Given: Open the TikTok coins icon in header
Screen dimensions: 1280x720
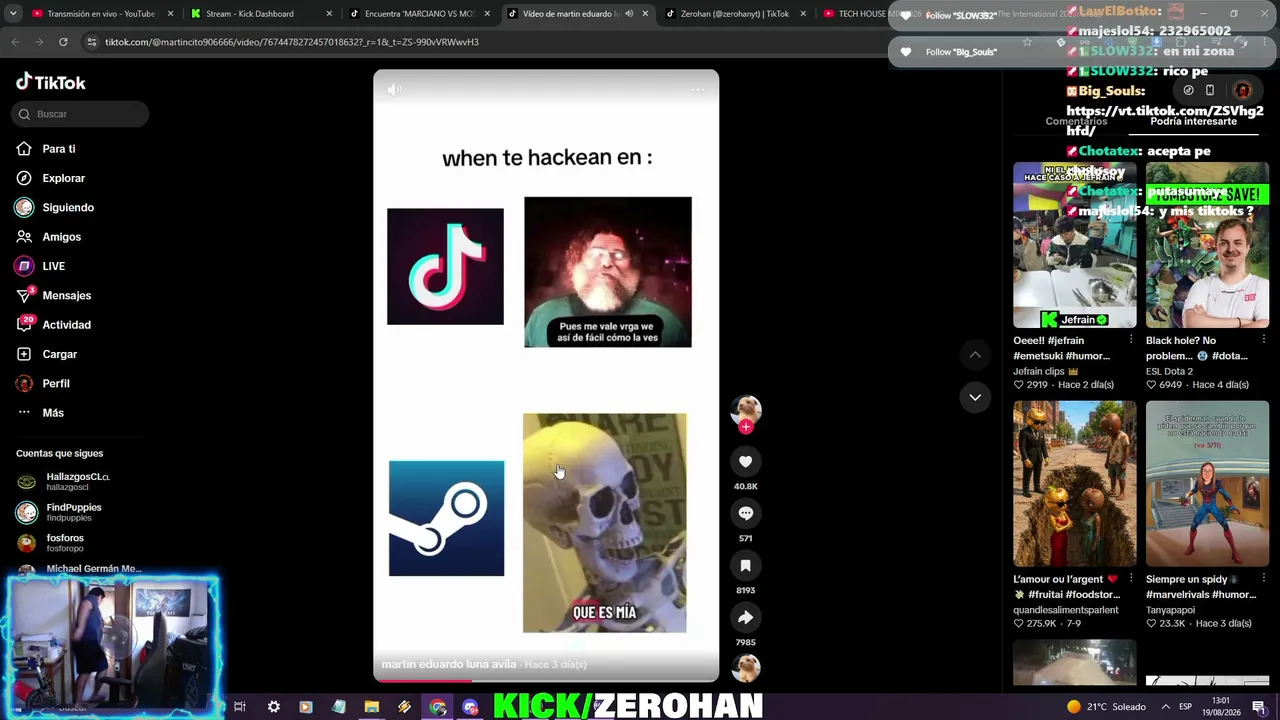Looking at the screenshot, I should click(1188, 90).
